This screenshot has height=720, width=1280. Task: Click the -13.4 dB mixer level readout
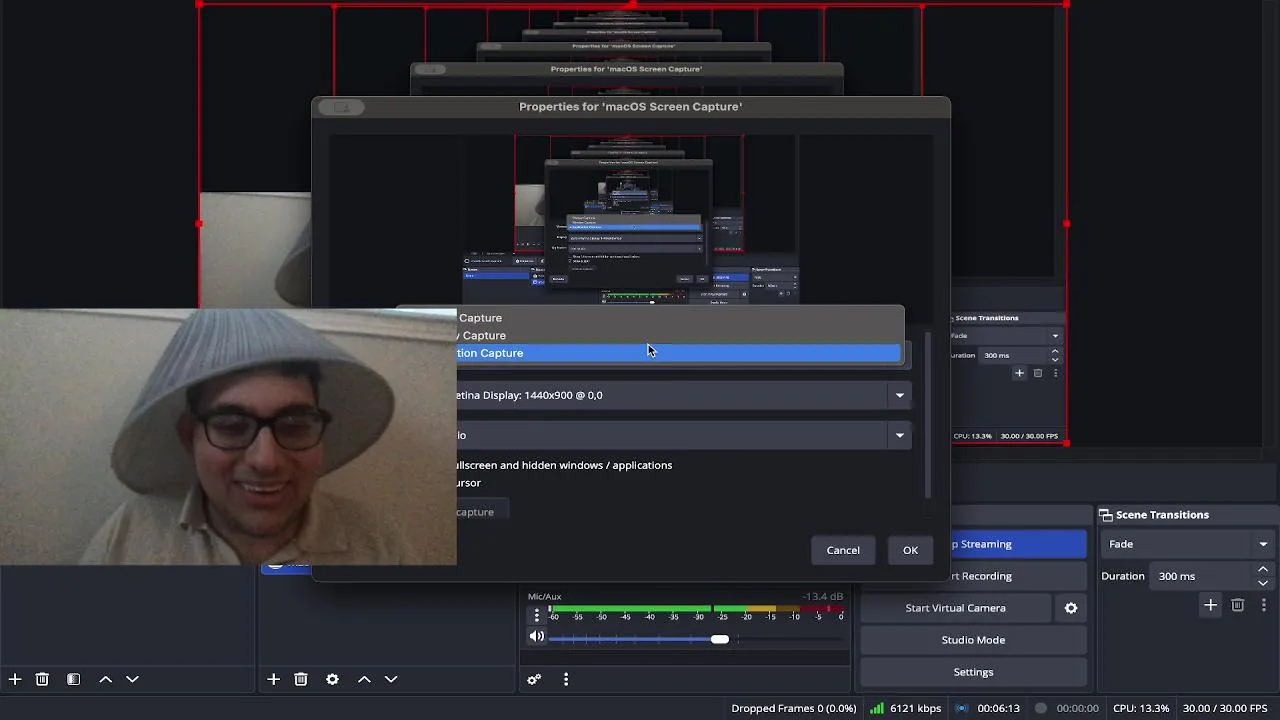[x=822, y=597]
